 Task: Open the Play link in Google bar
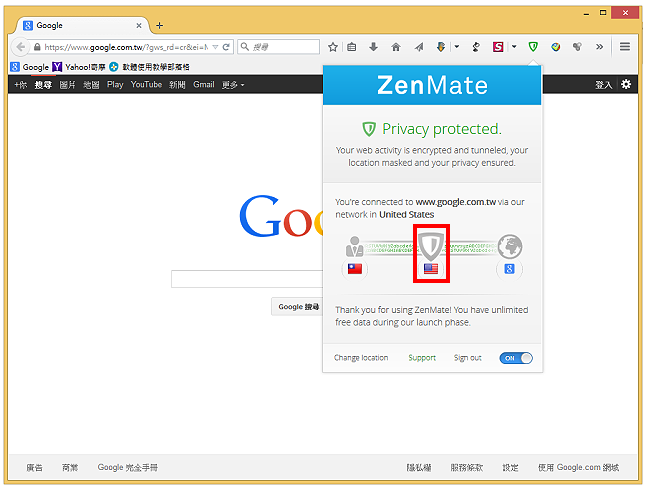pyautogui.click(x=115, y=85)
